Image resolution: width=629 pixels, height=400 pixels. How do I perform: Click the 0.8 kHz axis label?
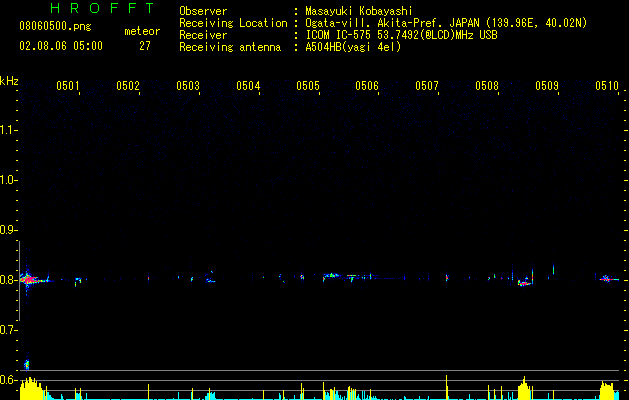(8, 280)
